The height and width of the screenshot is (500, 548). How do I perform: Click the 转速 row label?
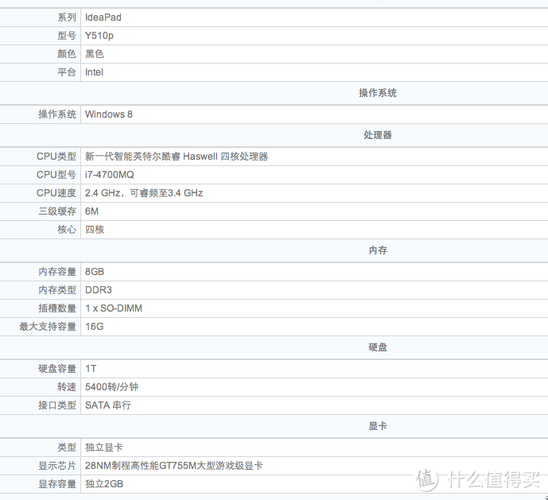pyautogui.click(x=66, y=387)
